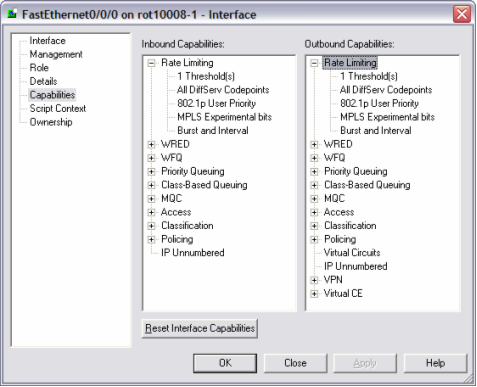Expand Outbound WFQ node
The image size is (477, 387).
[x=314, y=158]
